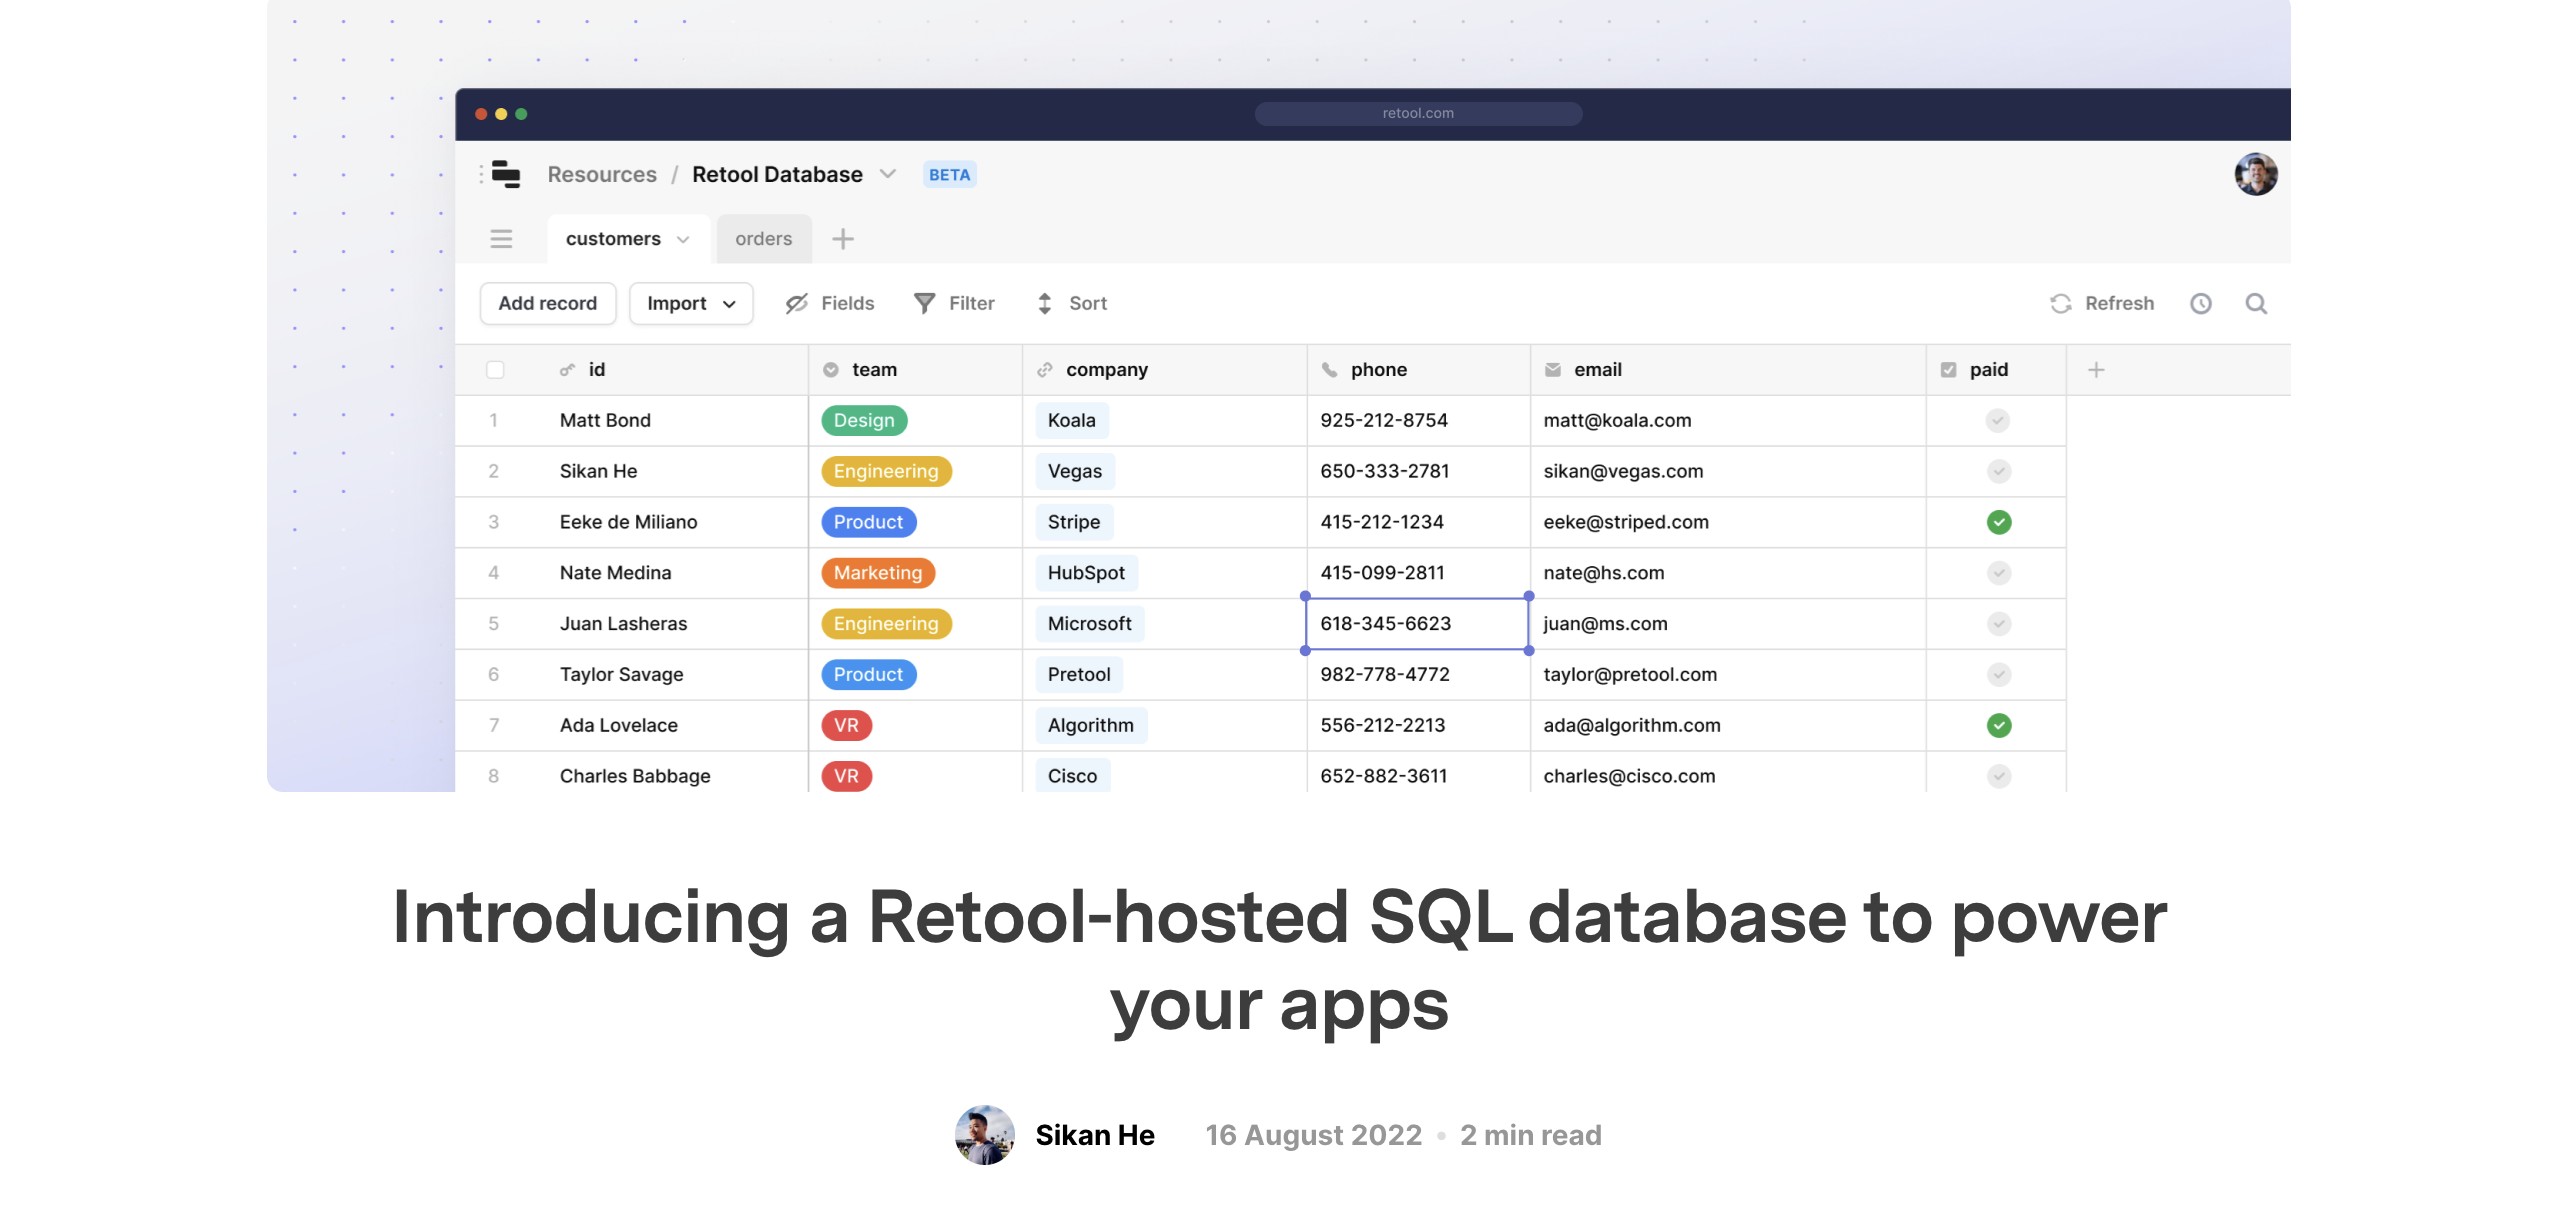Click Sikan He author avatar

985,1135
